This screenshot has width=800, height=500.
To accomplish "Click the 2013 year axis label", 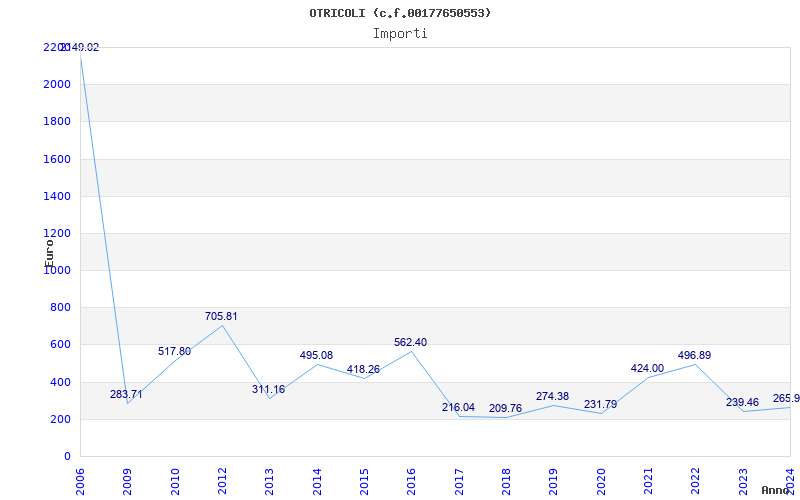I will [269, 482].
